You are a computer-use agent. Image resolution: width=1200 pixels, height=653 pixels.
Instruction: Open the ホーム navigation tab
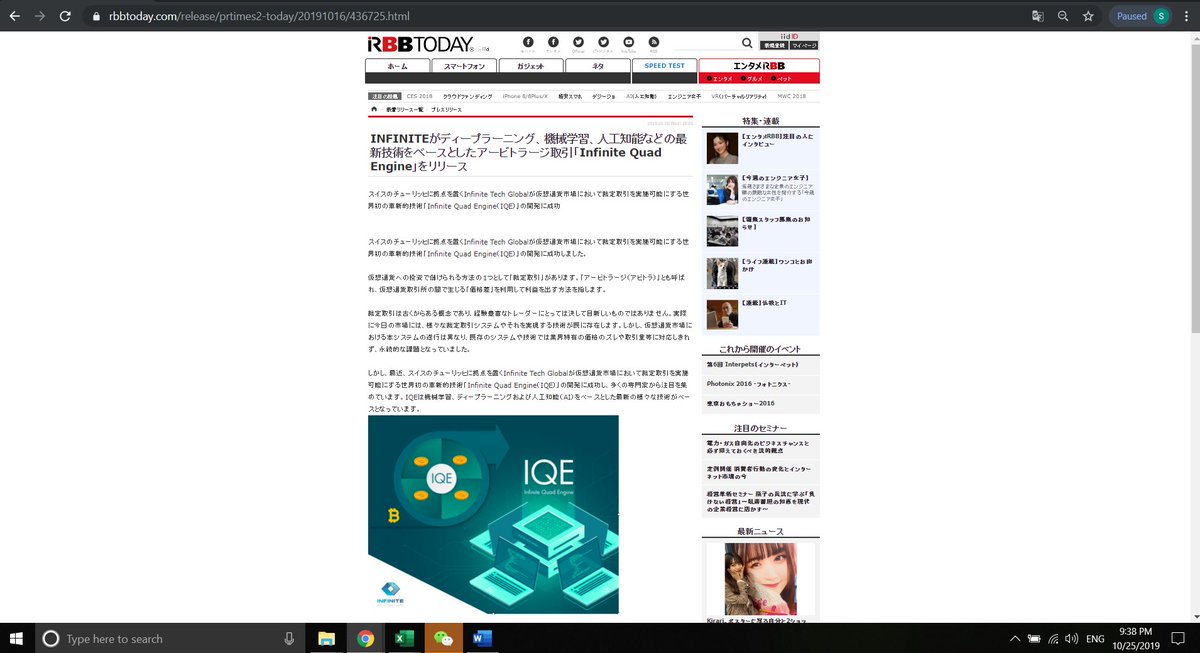click(397, 66)
